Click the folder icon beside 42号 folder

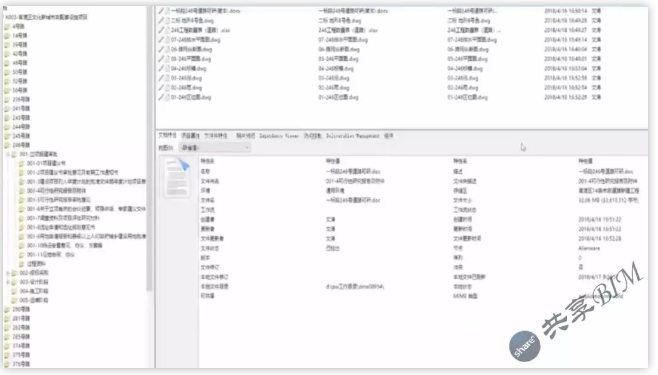tap(7, 54)
